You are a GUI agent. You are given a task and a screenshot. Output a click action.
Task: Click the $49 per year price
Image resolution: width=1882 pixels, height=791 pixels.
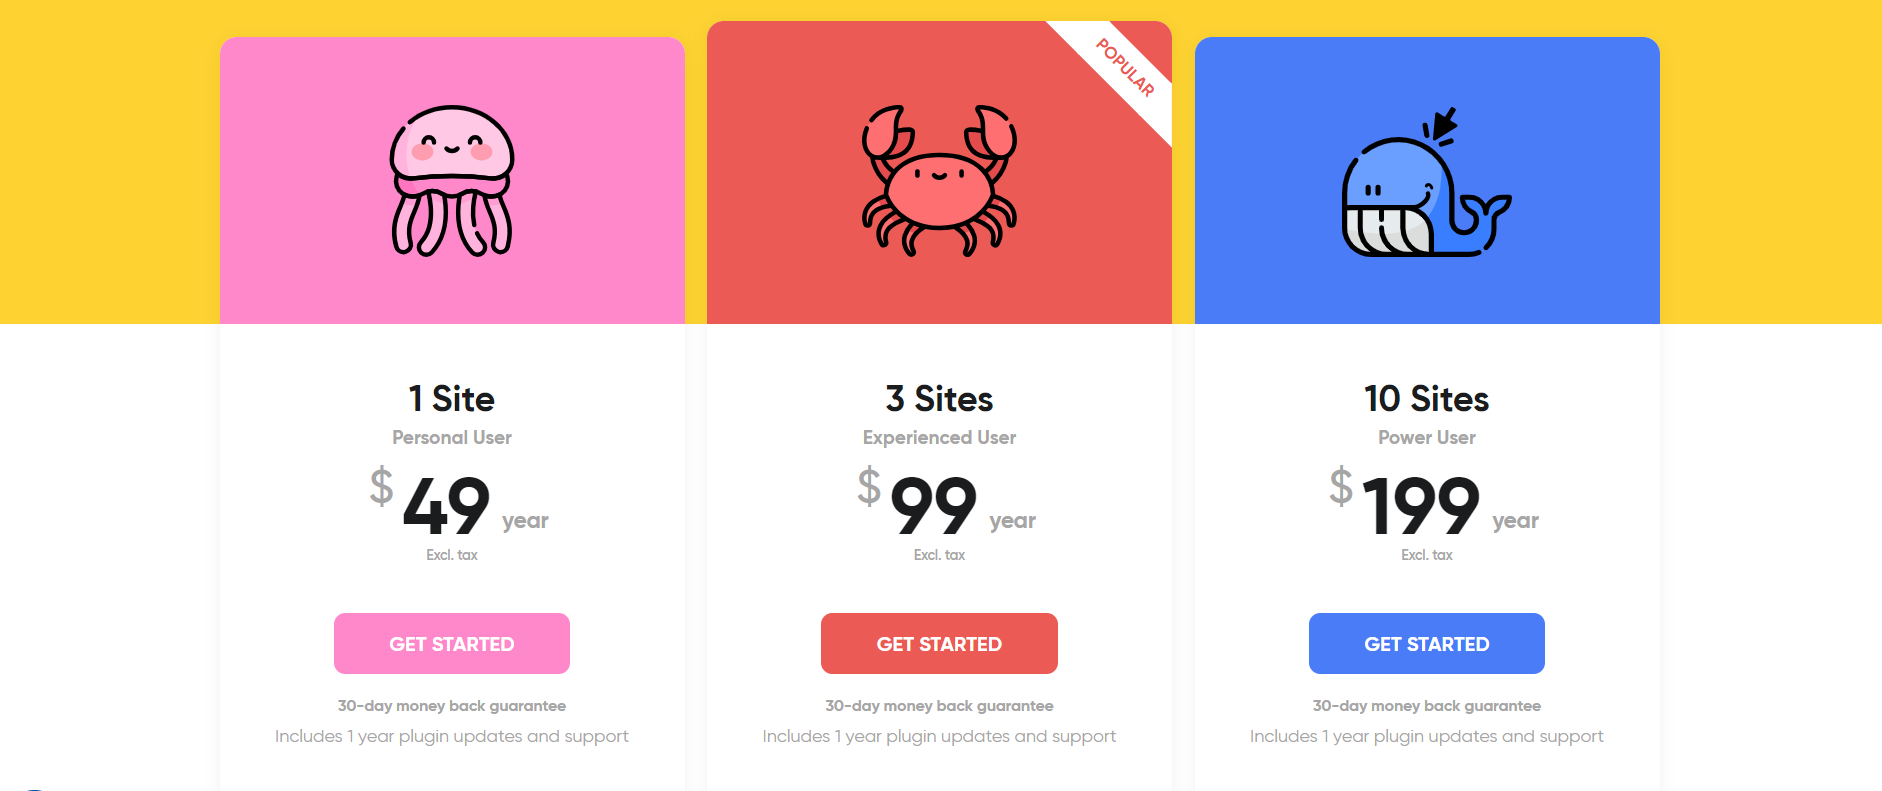pos(459,503)
